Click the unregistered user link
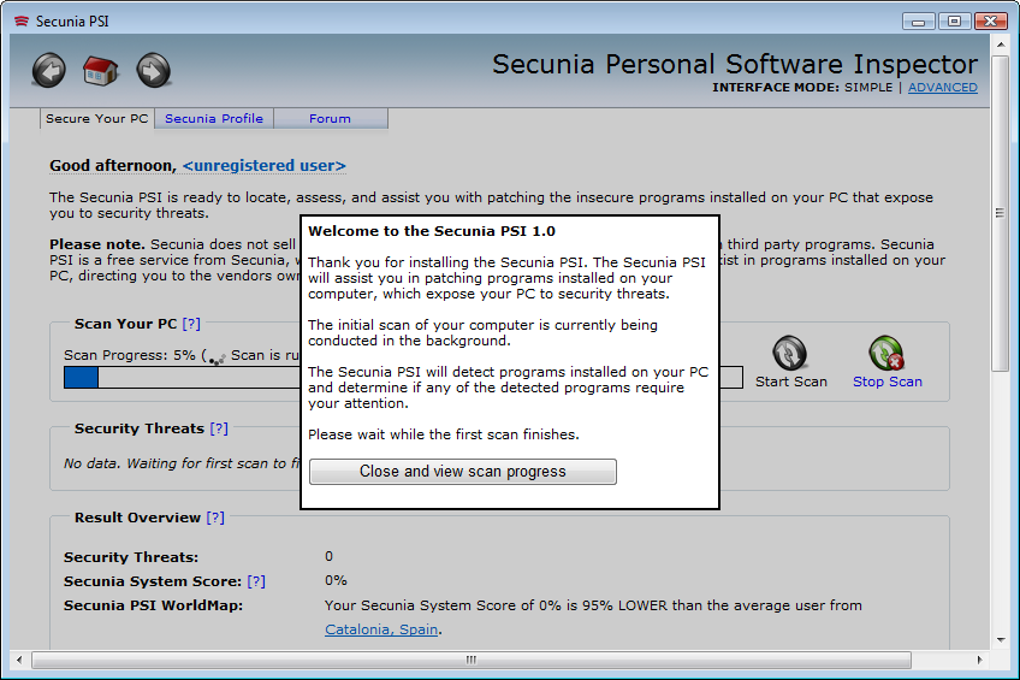This screenshot has width=1020, height=680. (264, 165)
